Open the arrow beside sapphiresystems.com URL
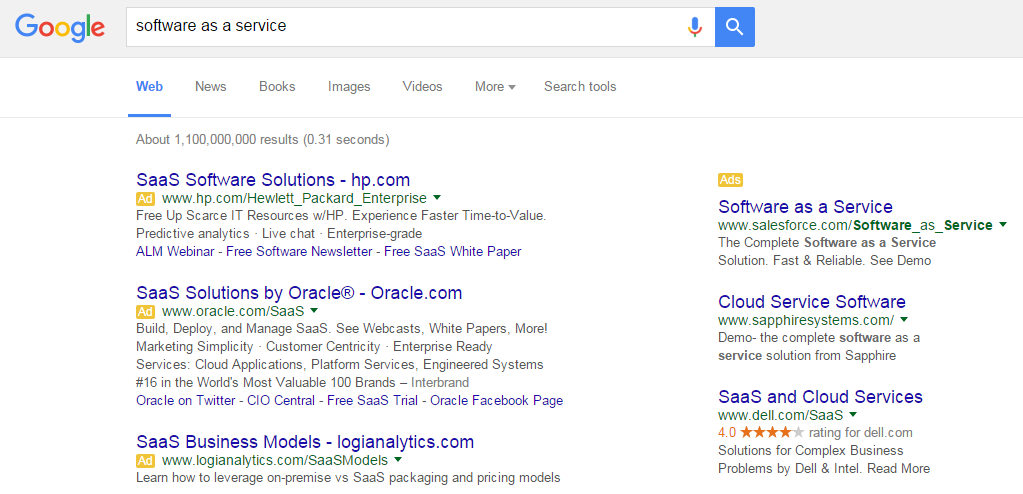 (x=904, y=319)
